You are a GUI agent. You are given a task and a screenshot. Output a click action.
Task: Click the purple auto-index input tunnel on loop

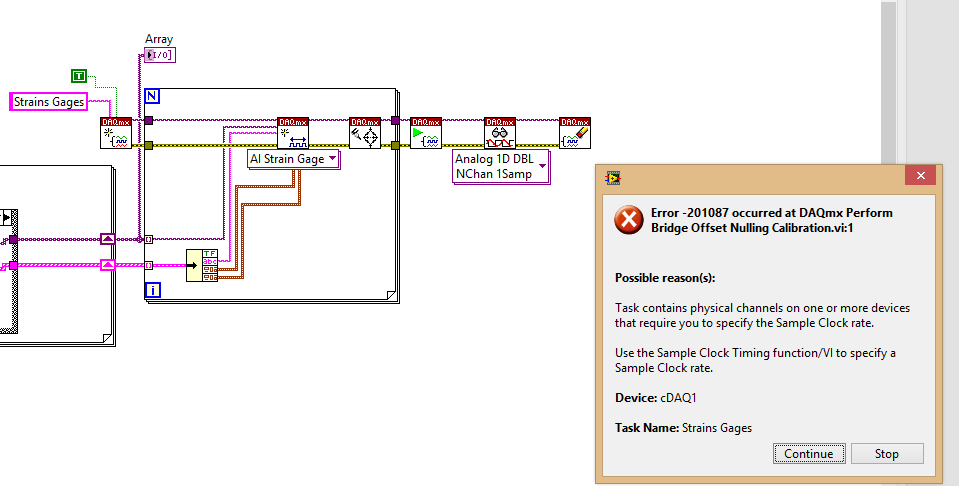(149, 240)
